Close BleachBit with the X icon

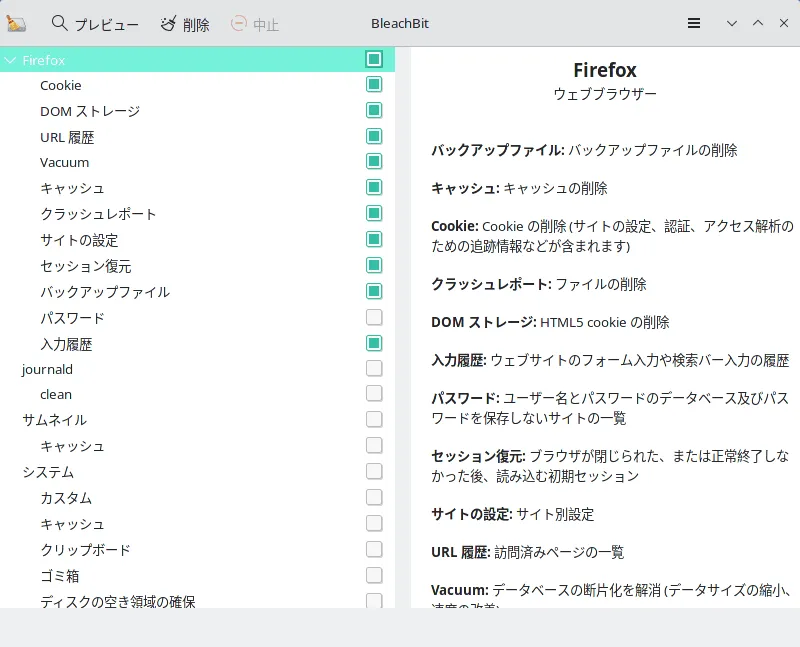pos(782,23)
